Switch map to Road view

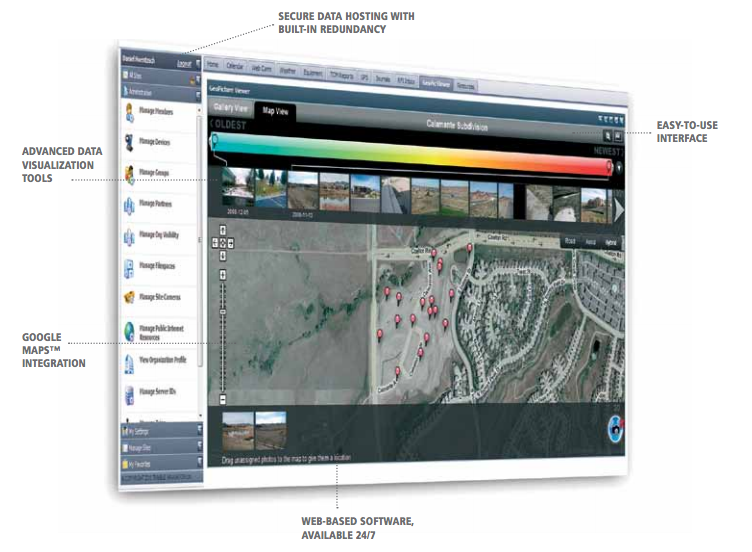pyautogui.click(x=570, y=241)
